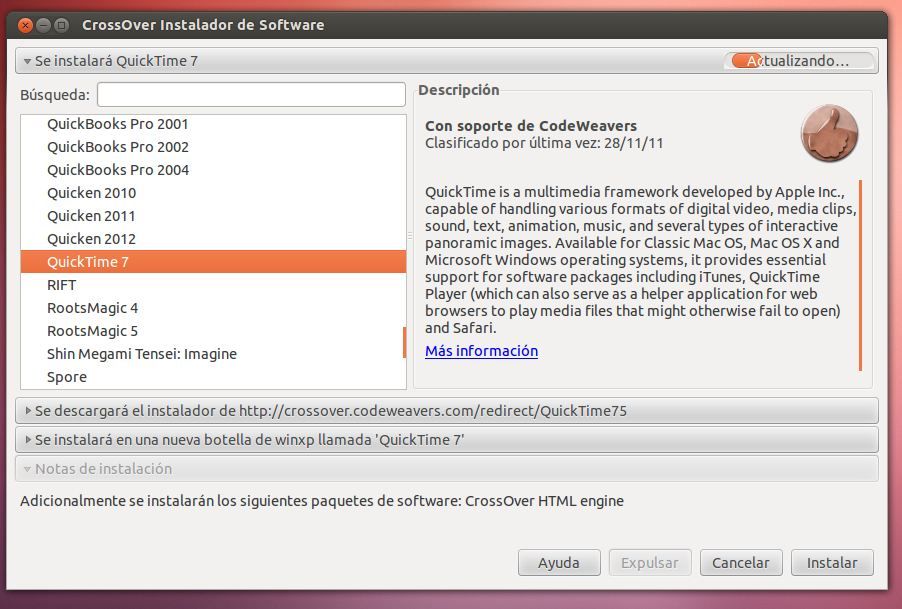Screen dimensions: 902x609
Task: Click the thumbs-up CodeWeavers support medal icon
Action: [829, 133]
